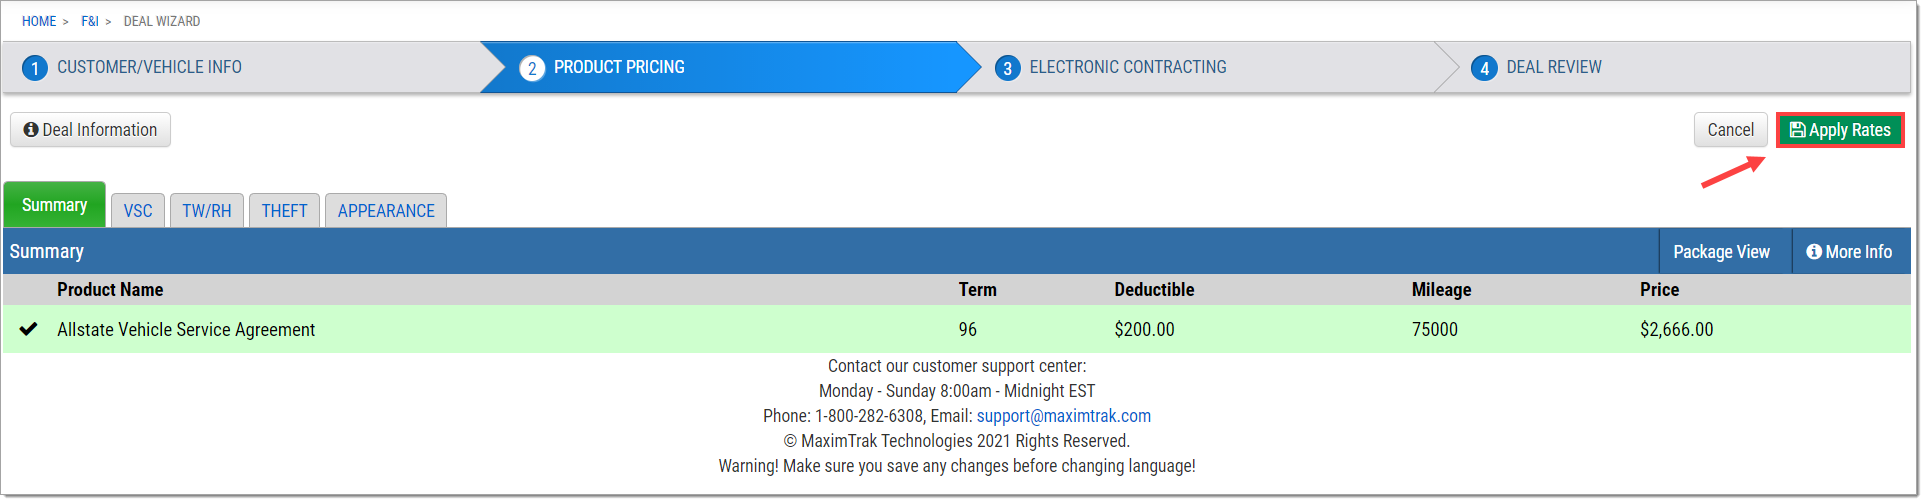This screenshot has height=502, width=1924.
Task: Click the info icon on Deal Information
Action: pos(31,130)
